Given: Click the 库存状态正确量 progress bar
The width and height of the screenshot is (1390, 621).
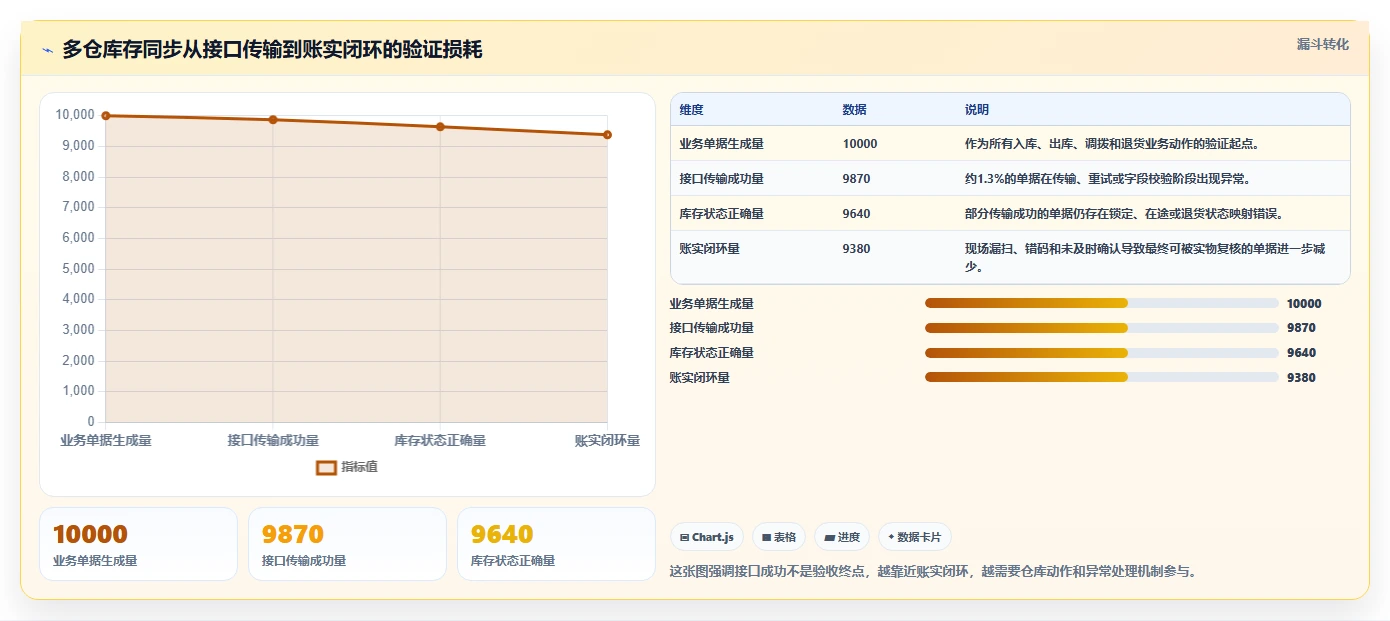Looking at the screenshot, I should (x=1102, y=353).
